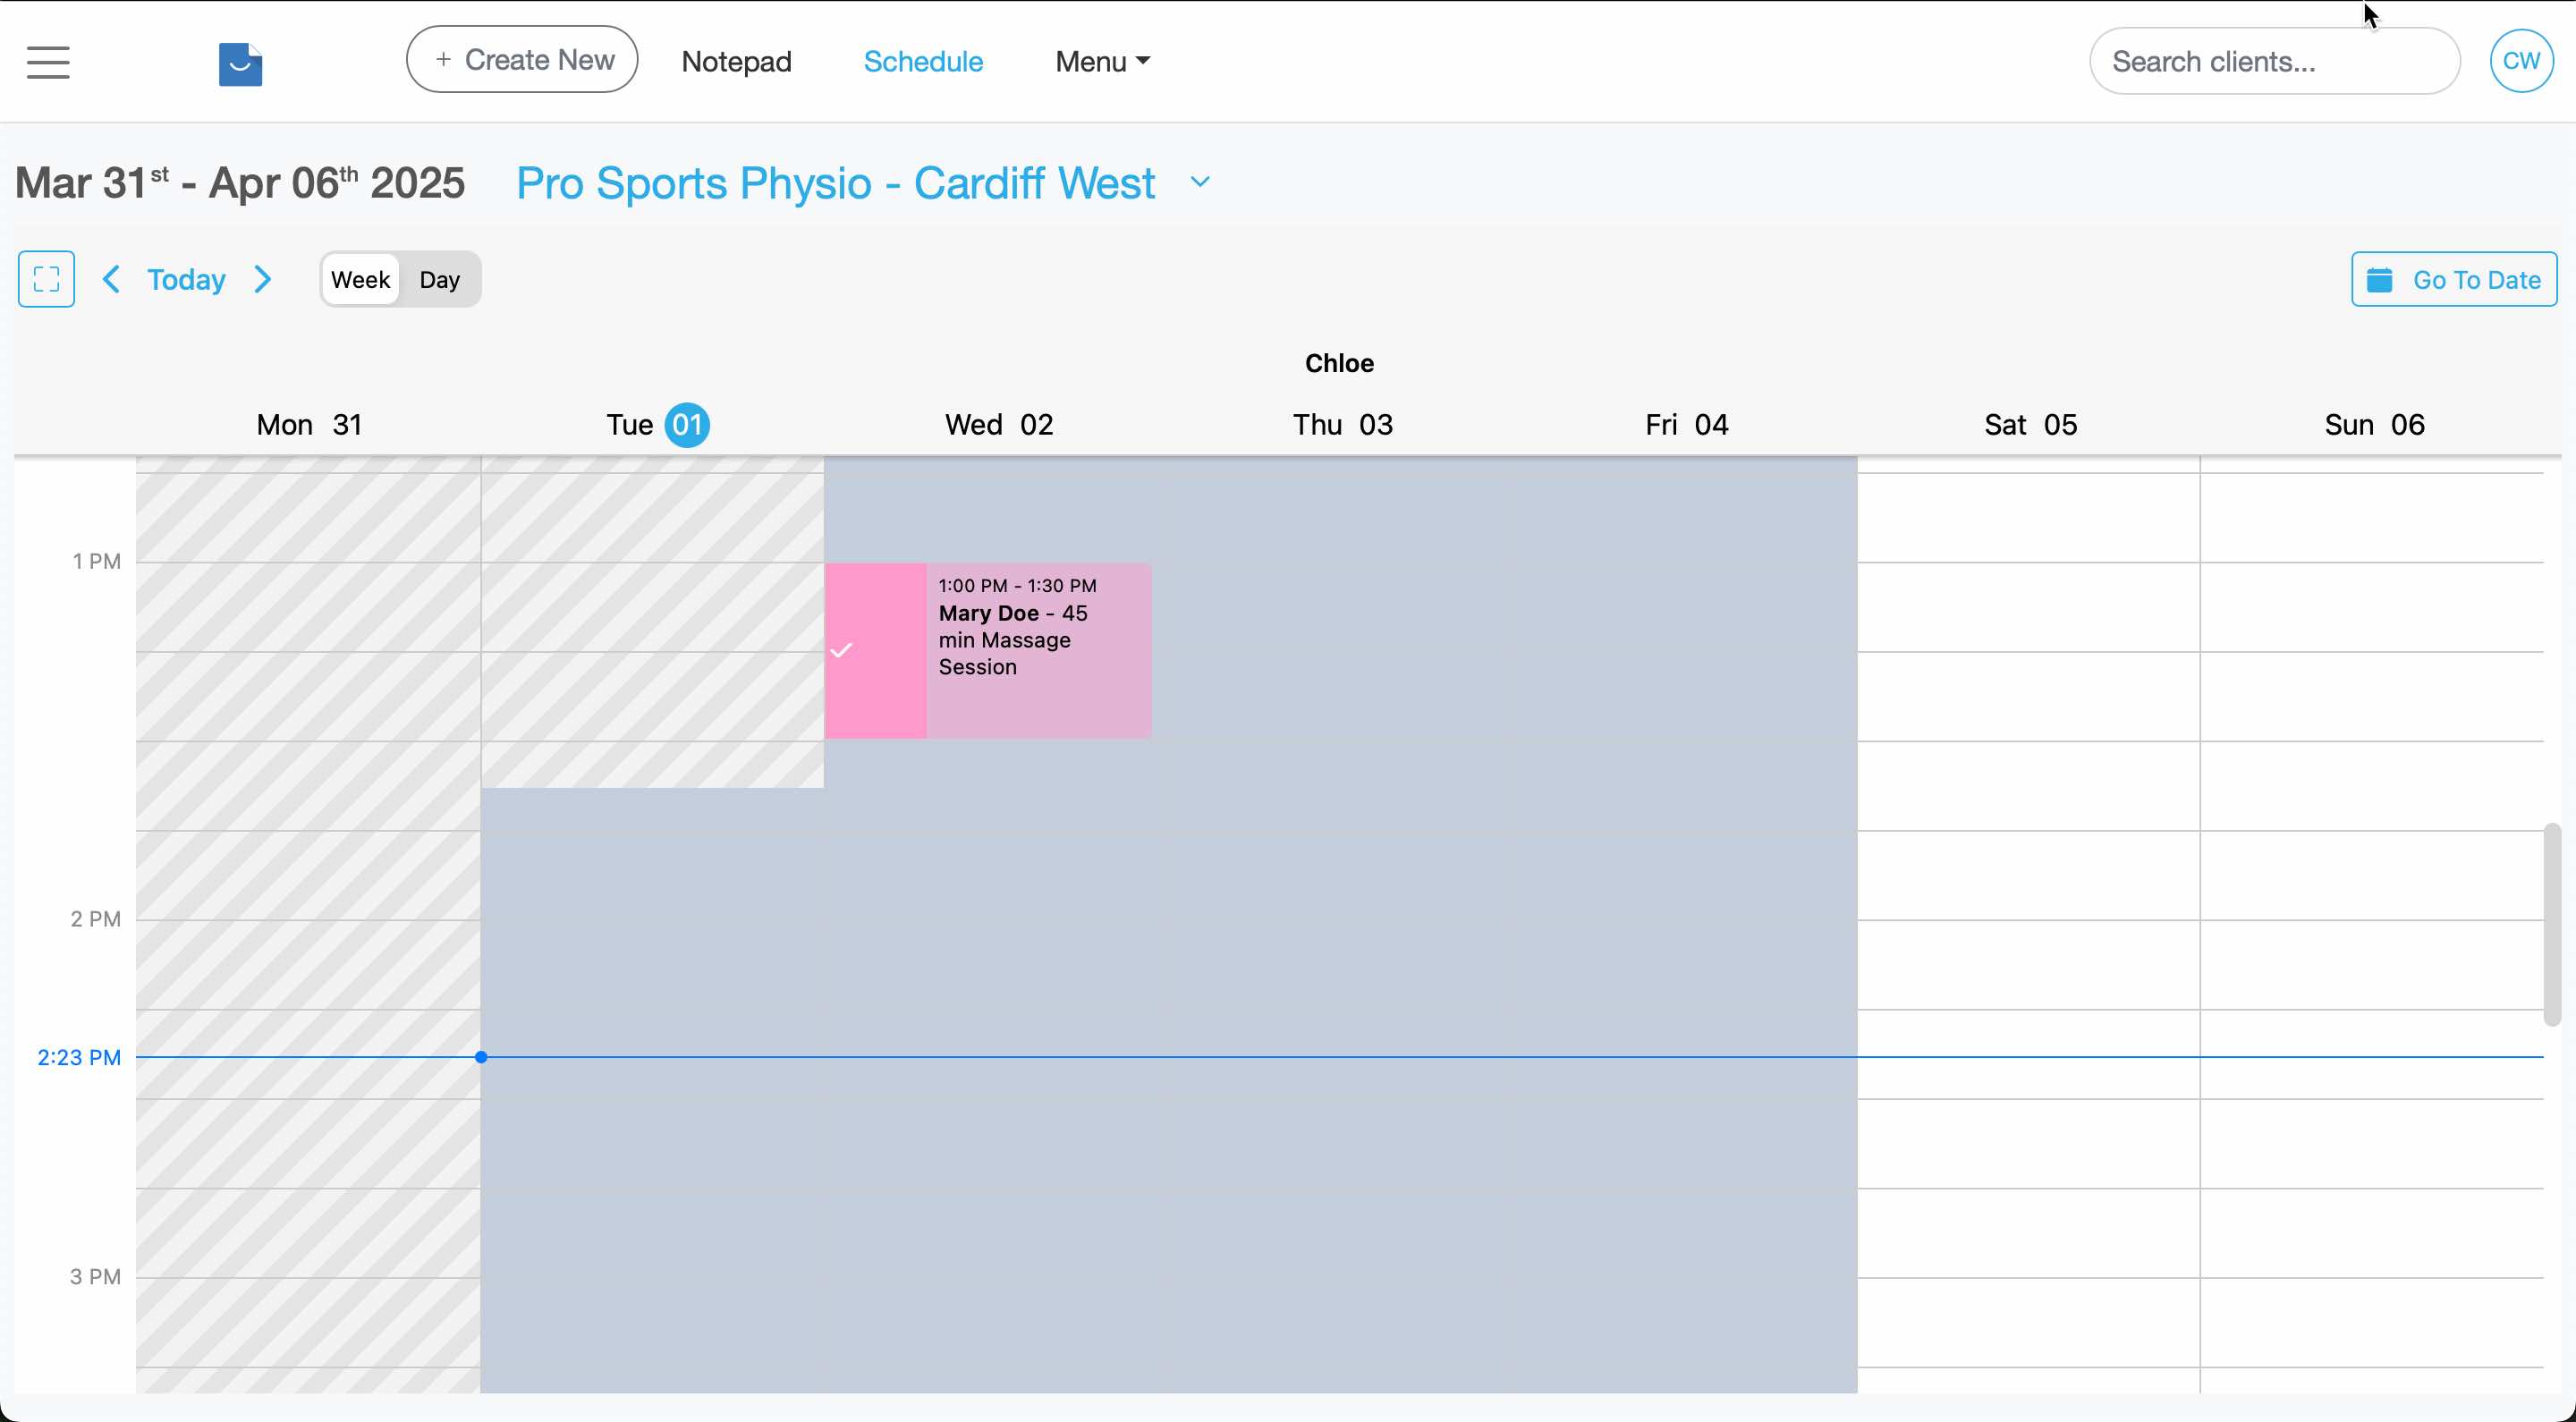Viewport: 2576px width, 1422px height.
Task: Expand the Menu dropdown
Action: click(1102, 62)
